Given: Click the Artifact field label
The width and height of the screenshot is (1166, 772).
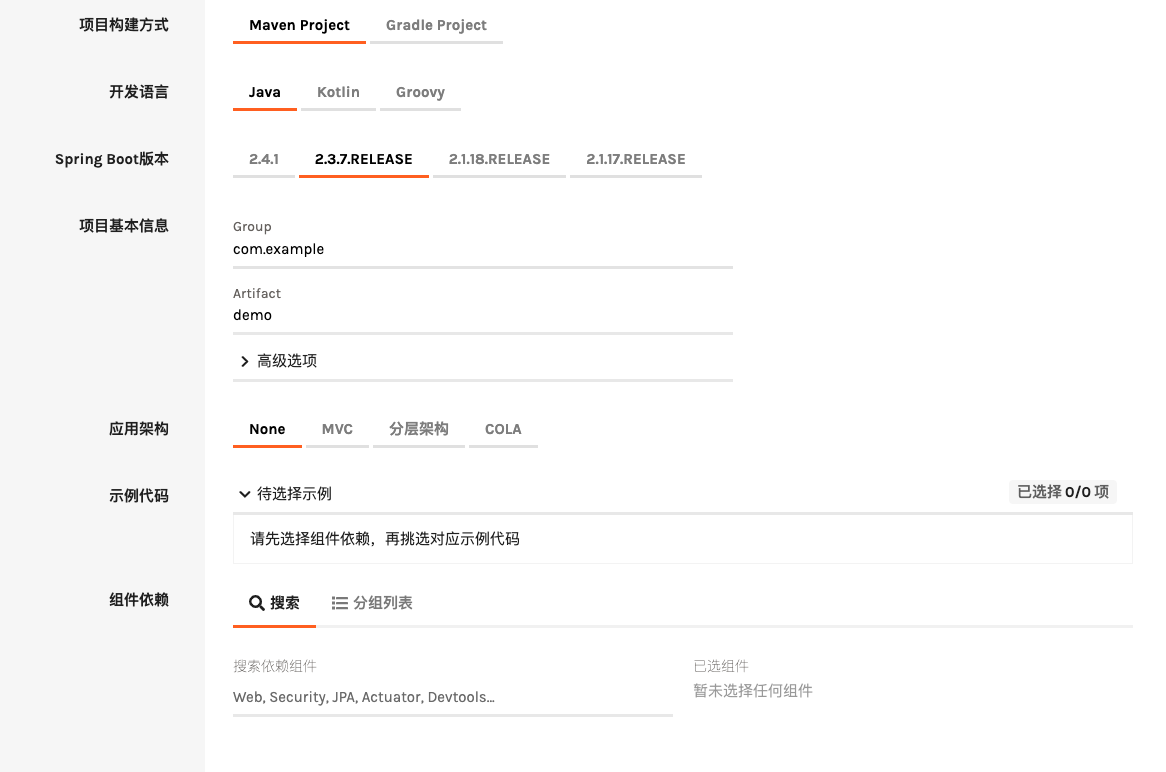Looking at the screenshot, I should [x=257, y=294].
